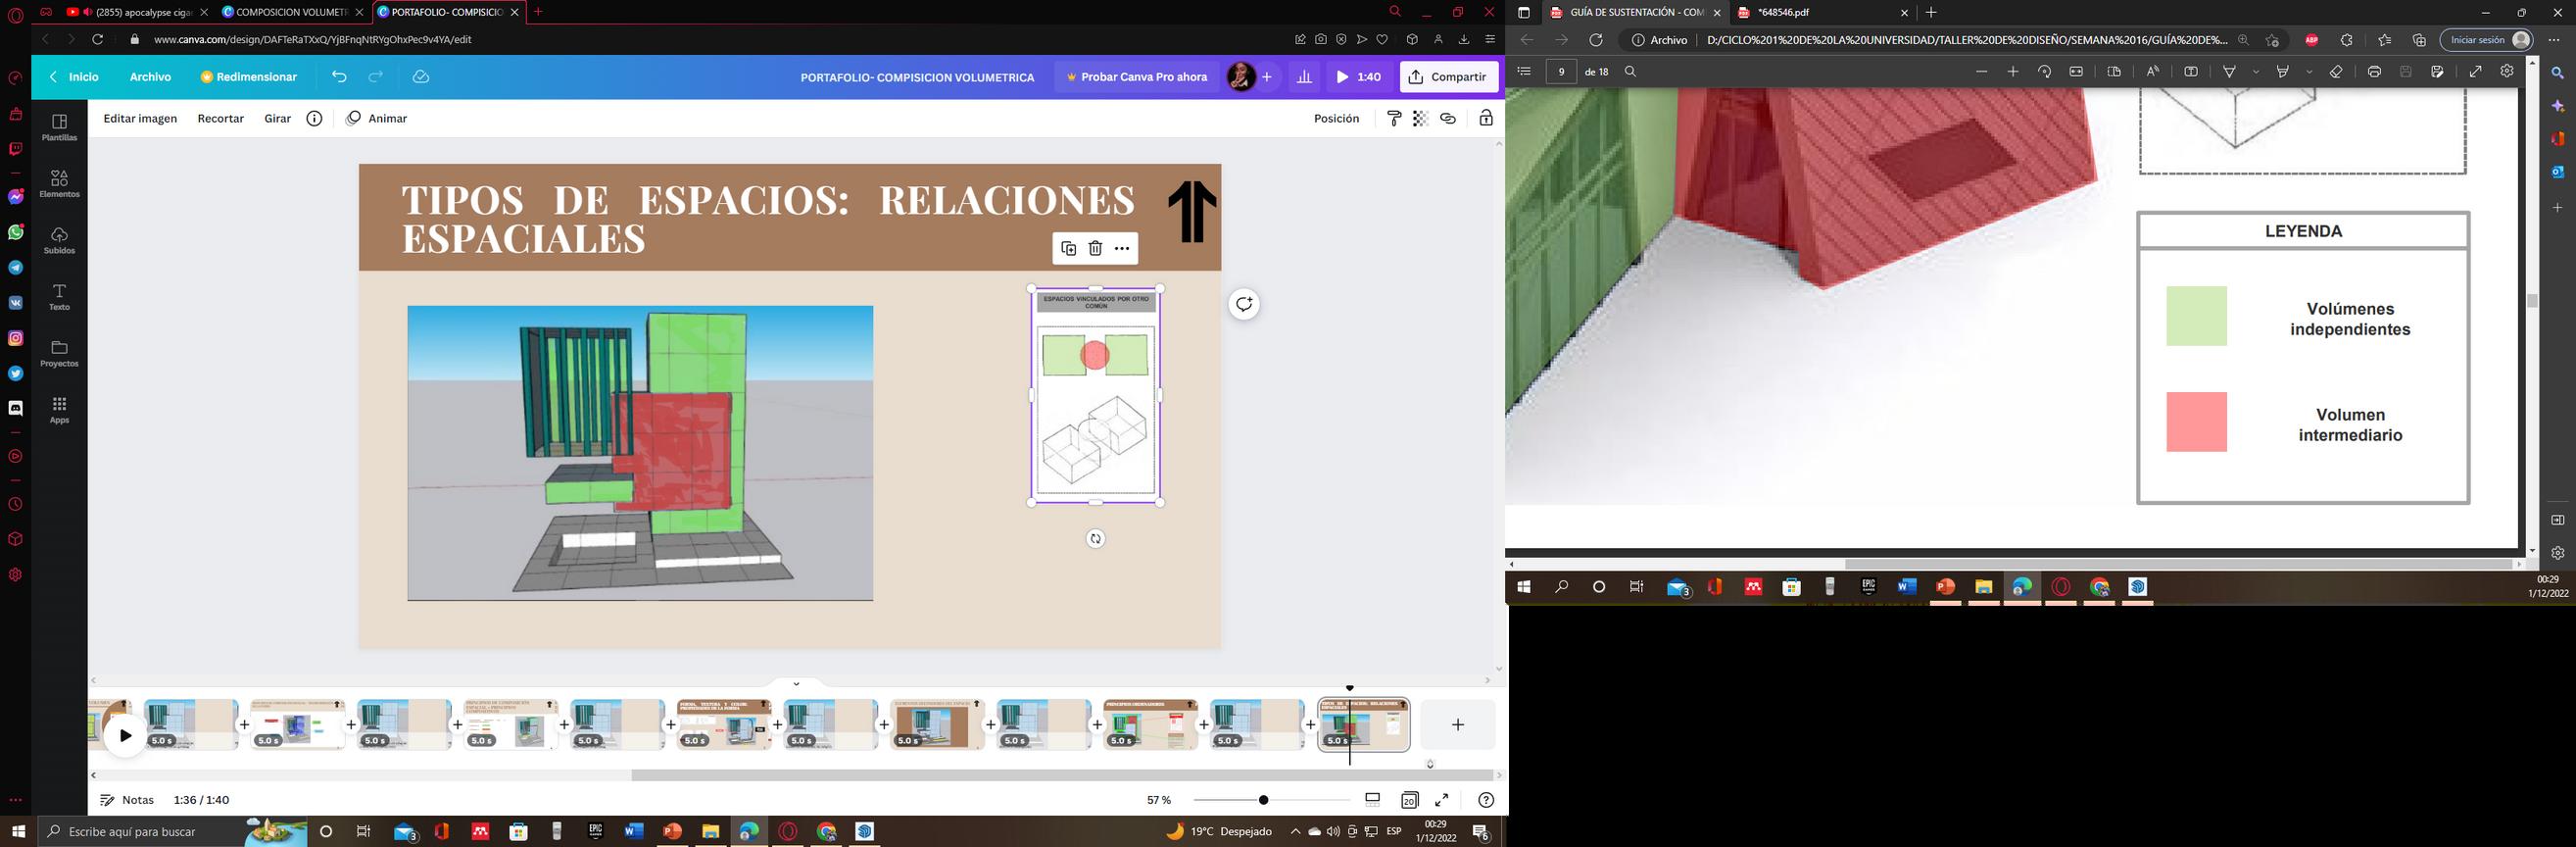
Task: Search within the PDF document
Action: 1630,71
